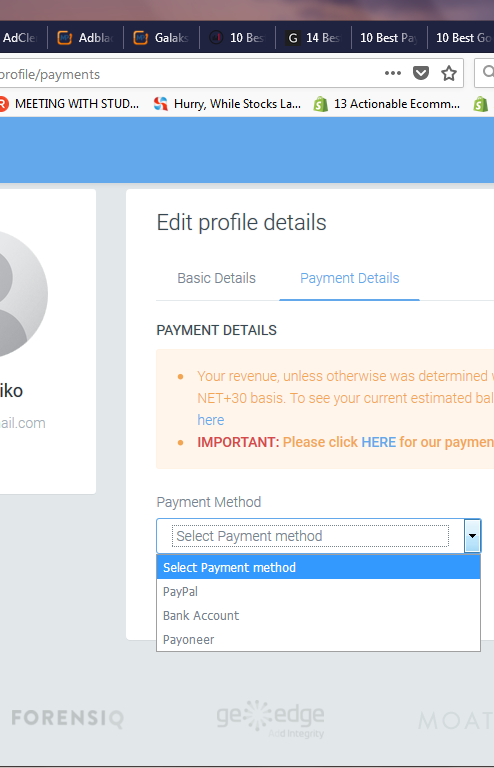Follow the 'here' estimated balance link

(x=211, y=420)
